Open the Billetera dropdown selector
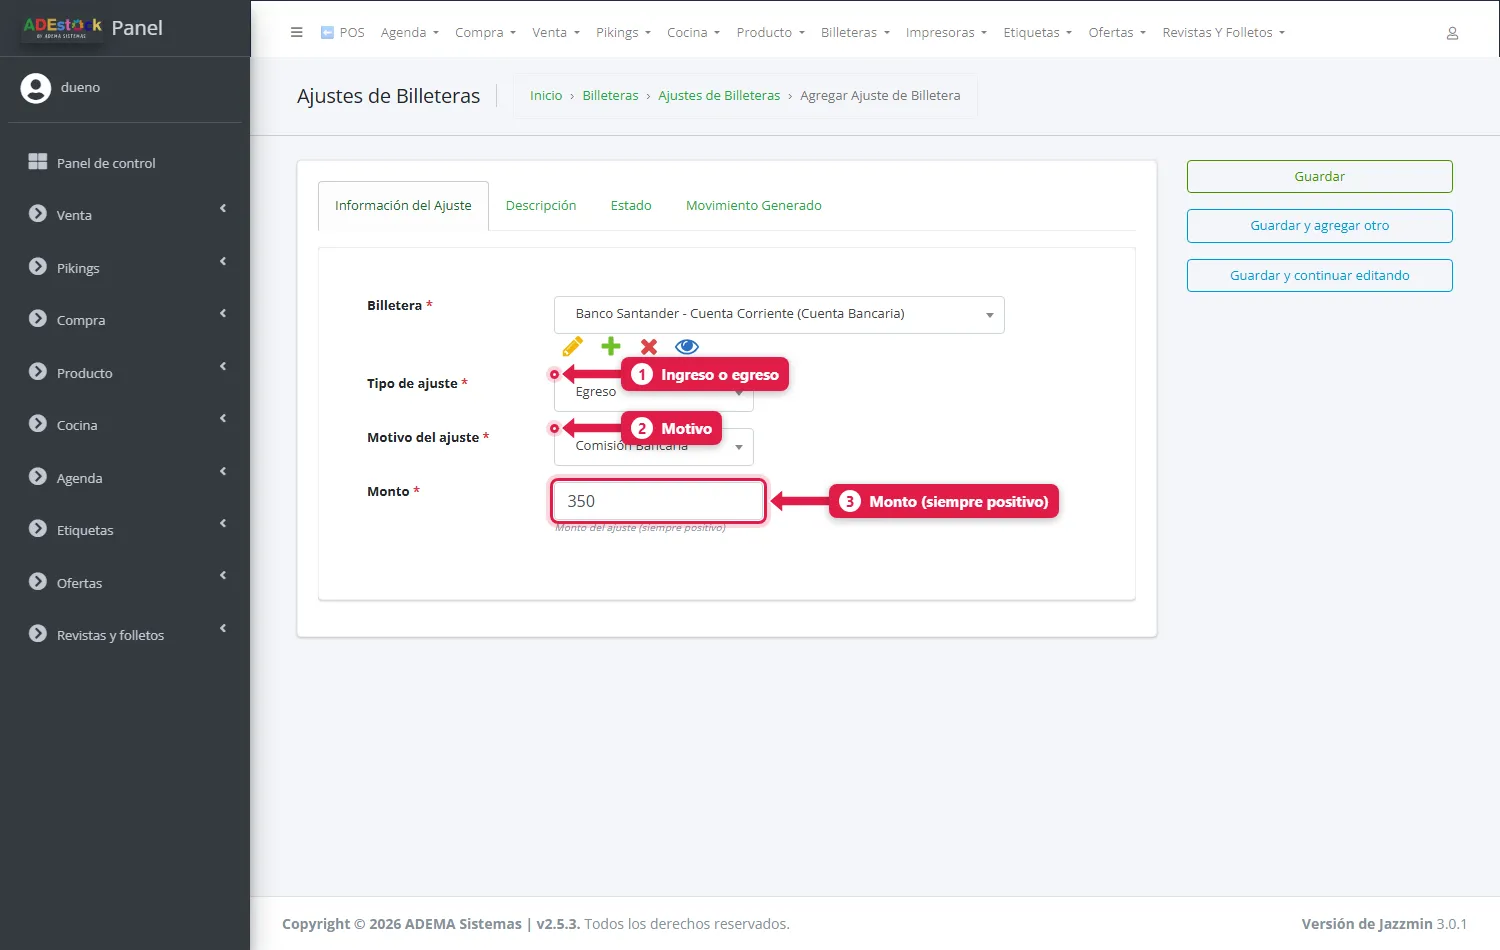 click(x=779, y=315)
